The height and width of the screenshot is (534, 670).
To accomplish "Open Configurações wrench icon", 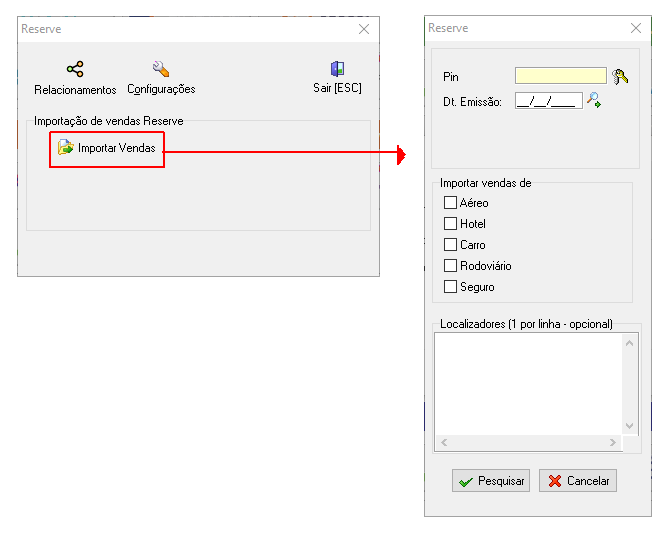I will pos(161,68).
